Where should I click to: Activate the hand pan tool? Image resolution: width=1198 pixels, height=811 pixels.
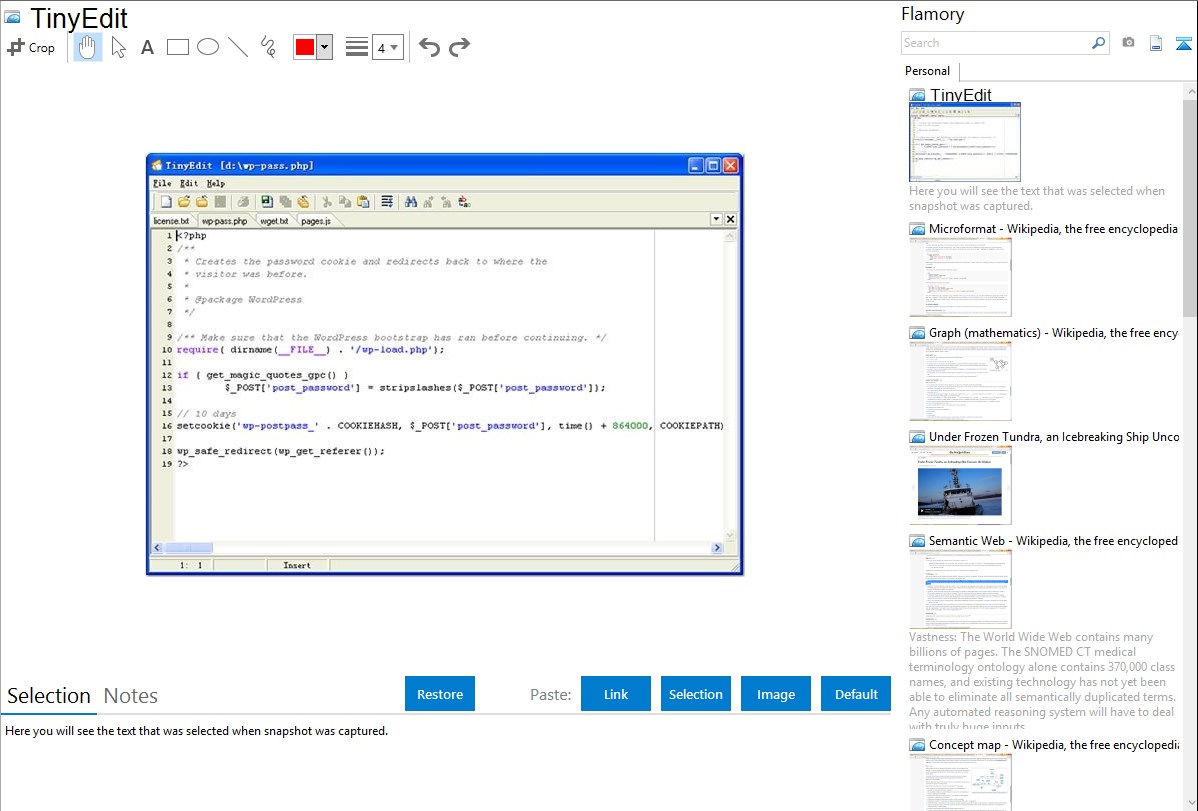pos(88,47)
